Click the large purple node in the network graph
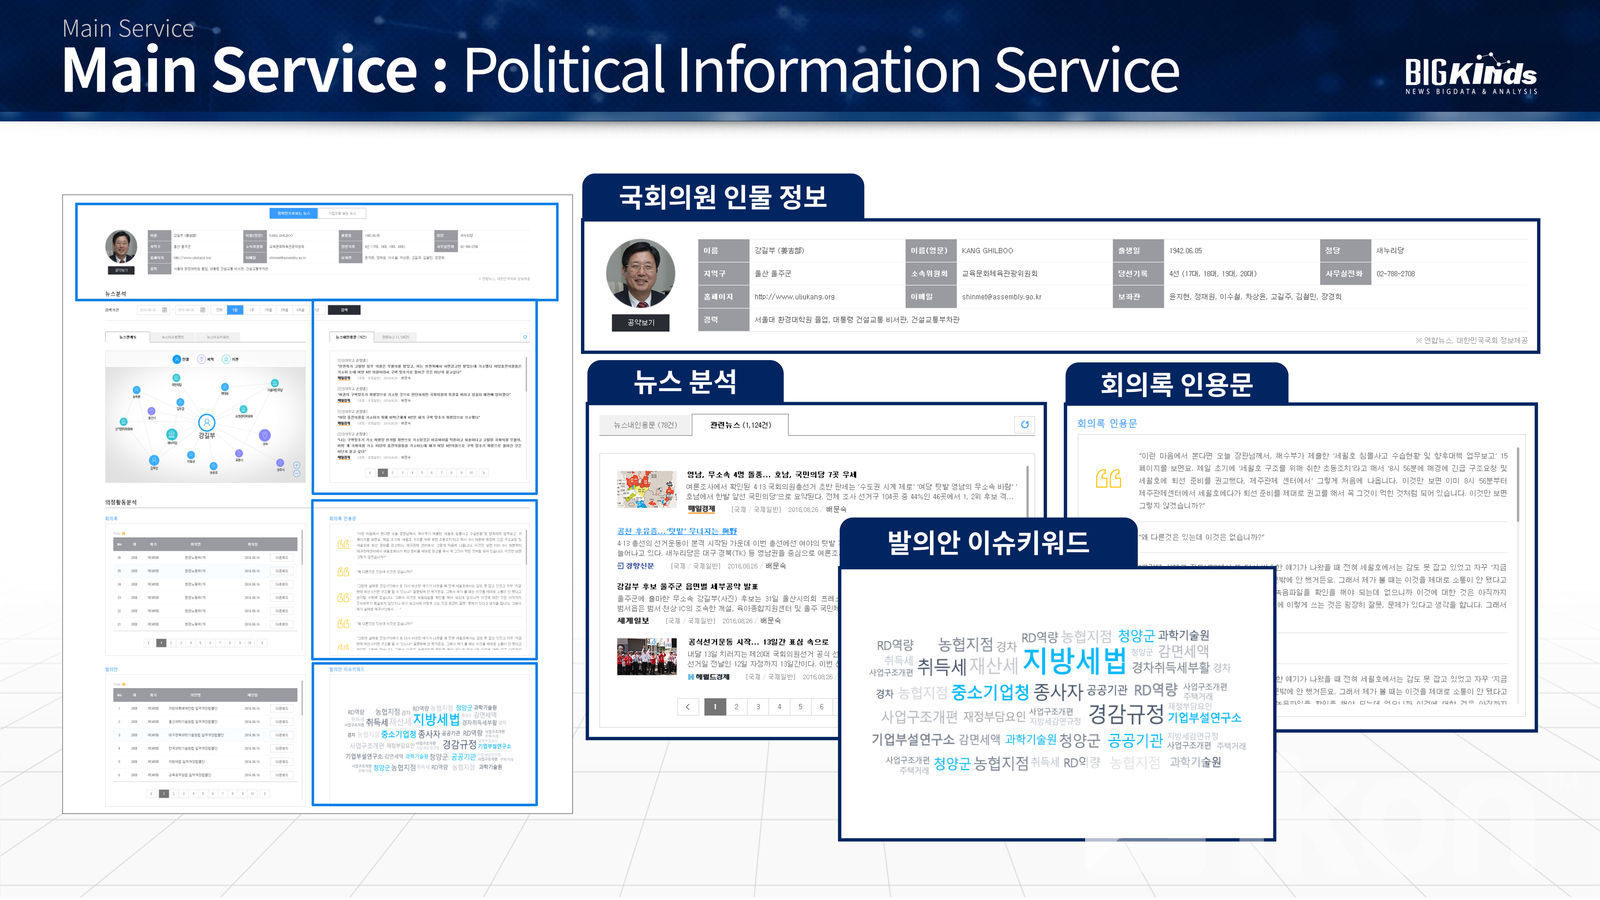The height and width of the screenshot is (900, 1600). [264, 435]
